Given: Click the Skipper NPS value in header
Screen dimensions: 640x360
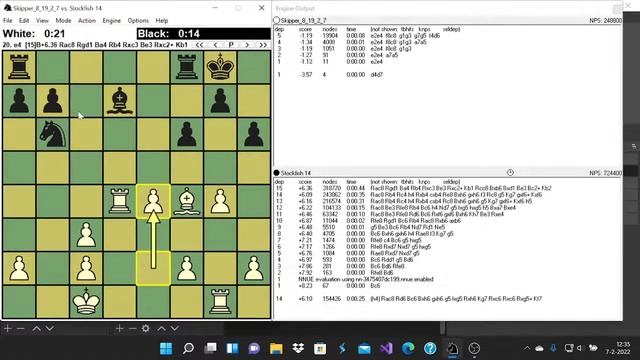Looking at the screenshot, I should click(605, 20).
